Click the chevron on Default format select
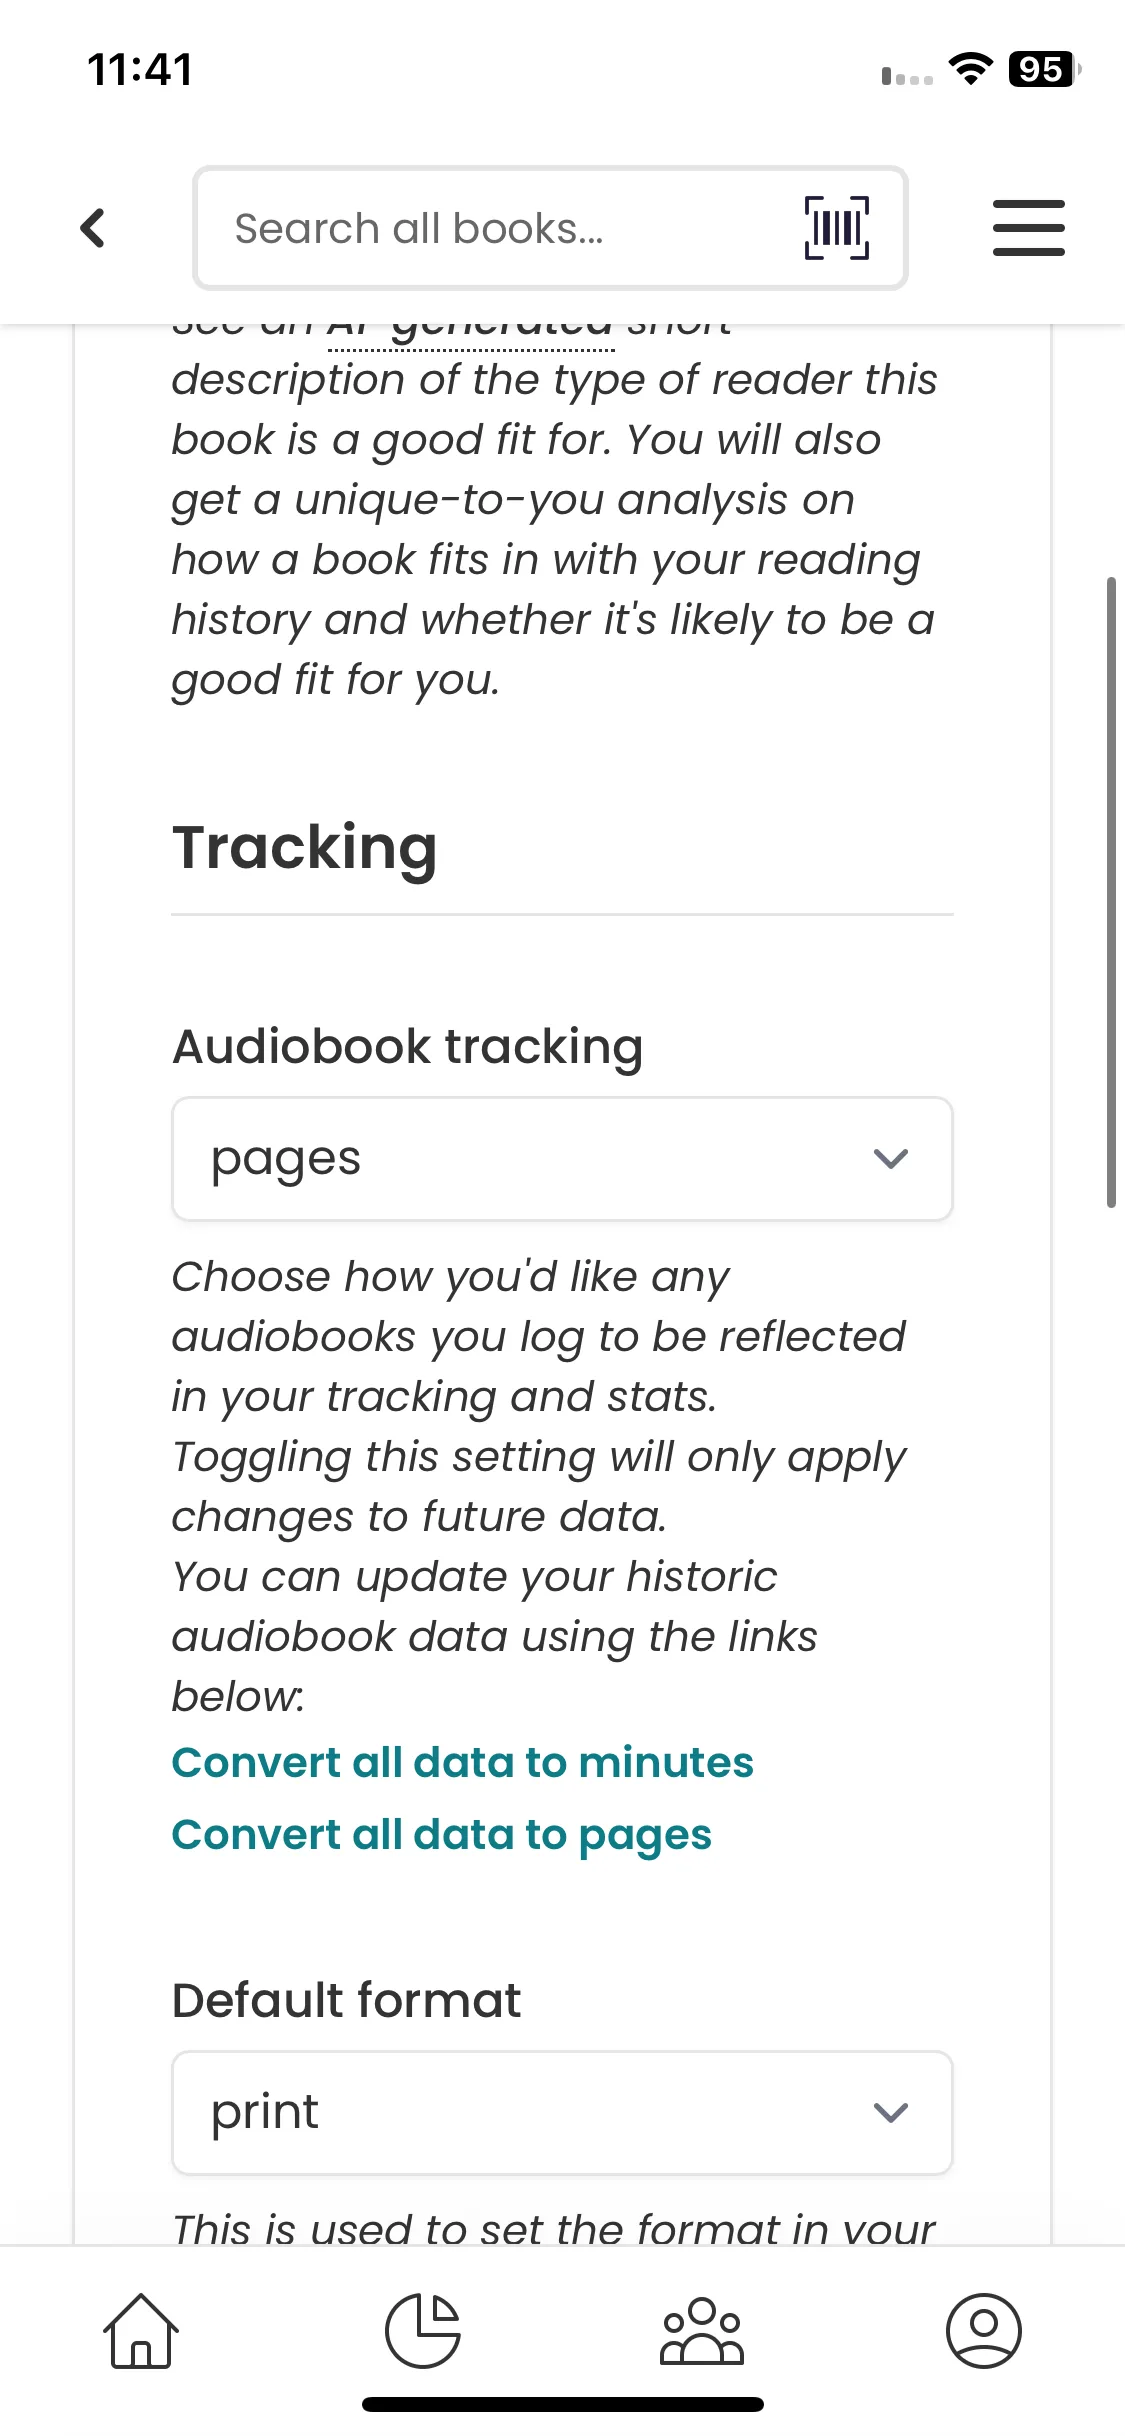Screen dimensions: 1125x2436 pos(890,2112)
